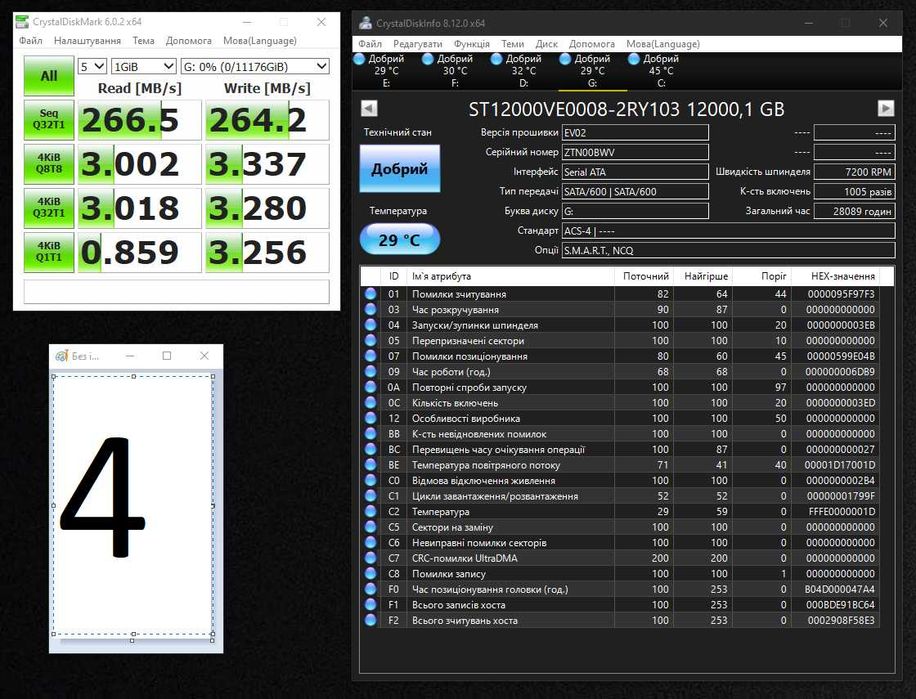Open Файл menu in CrystalDiskMark
The height and width of the screenshot is (699, 916).
coord(30,40)
